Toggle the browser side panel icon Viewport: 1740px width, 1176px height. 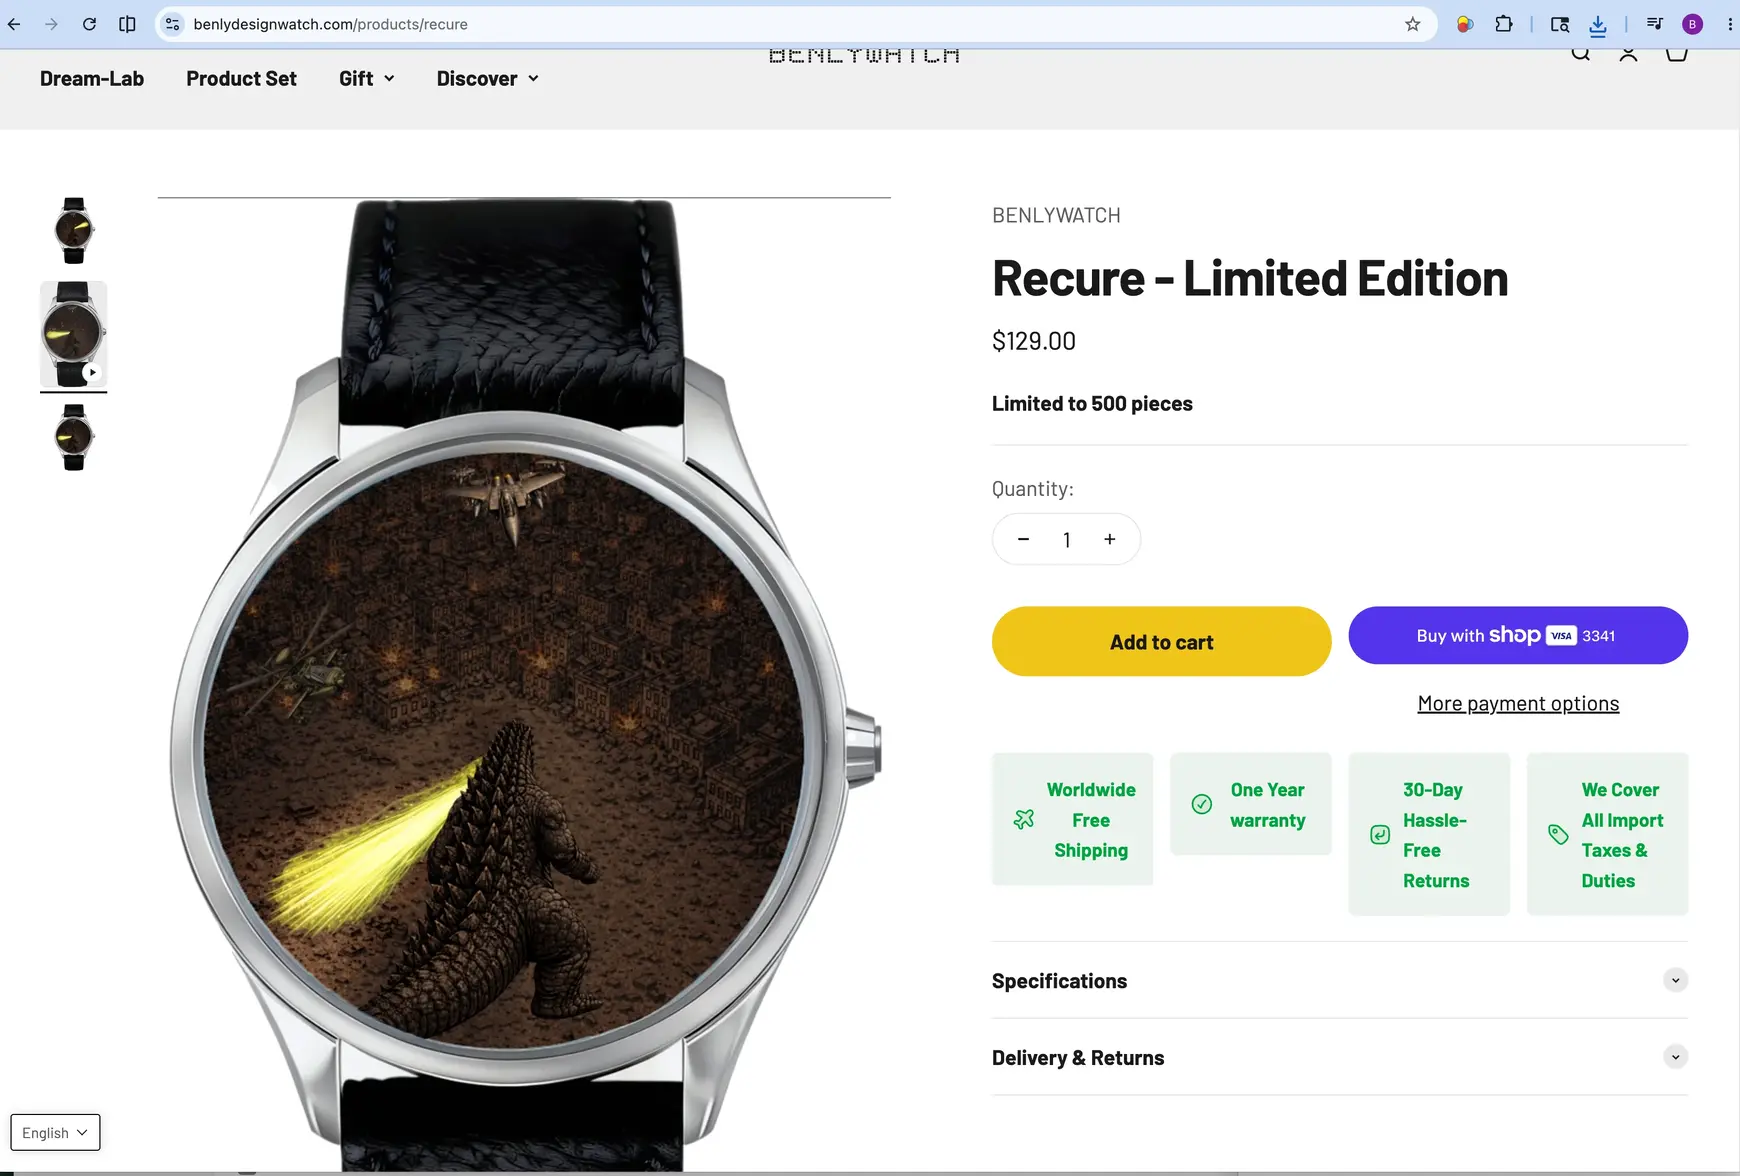pyautogui.click(x=127, y=24)
